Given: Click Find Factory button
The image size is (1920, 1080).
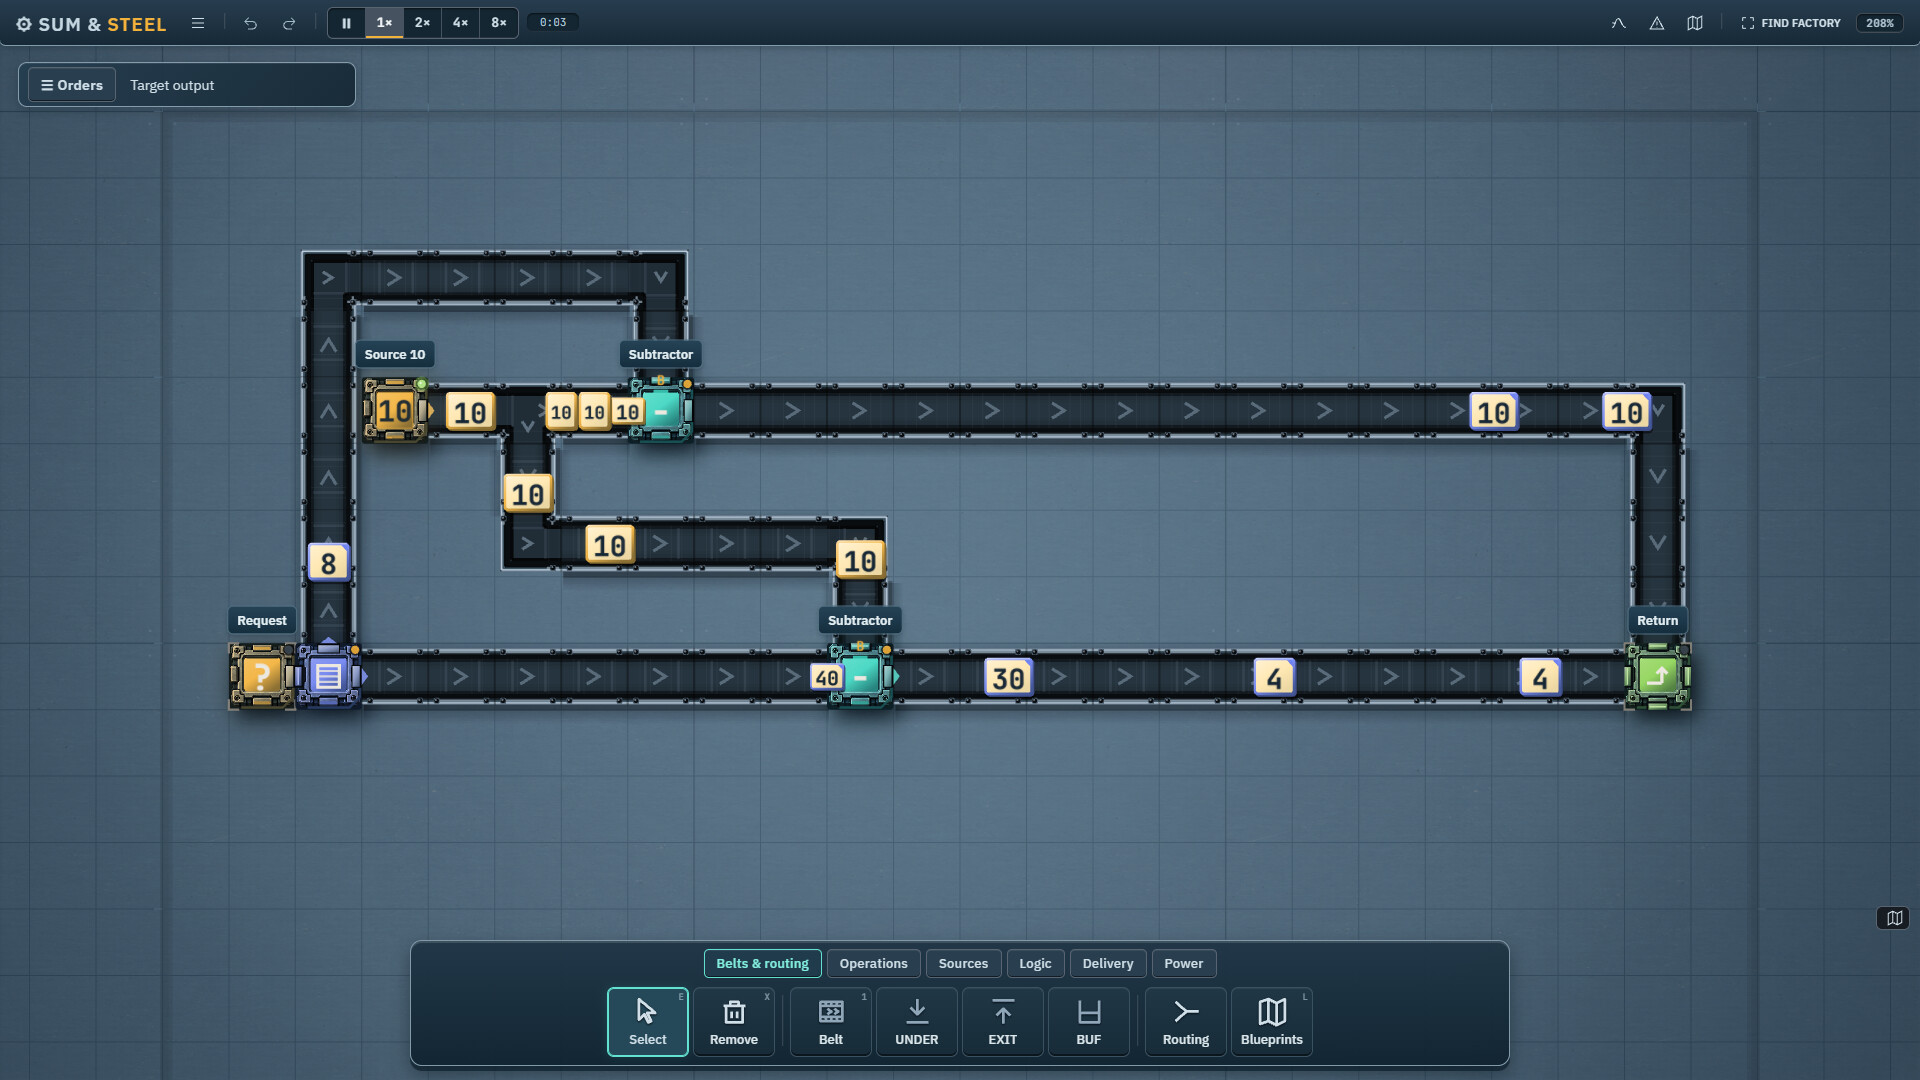Looking at the screenshot, I should [x=1791, y=23].
